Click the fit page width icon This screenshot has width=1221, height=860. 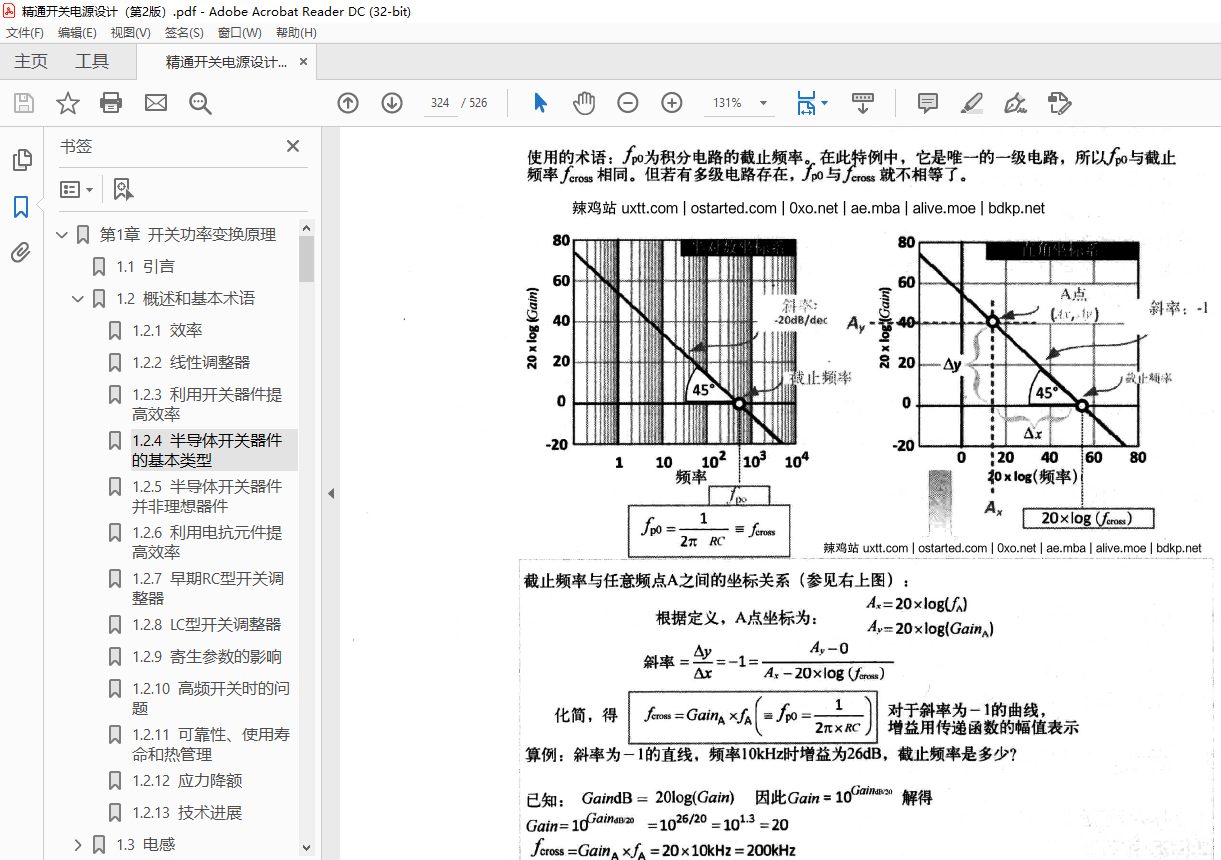(806, 103)
